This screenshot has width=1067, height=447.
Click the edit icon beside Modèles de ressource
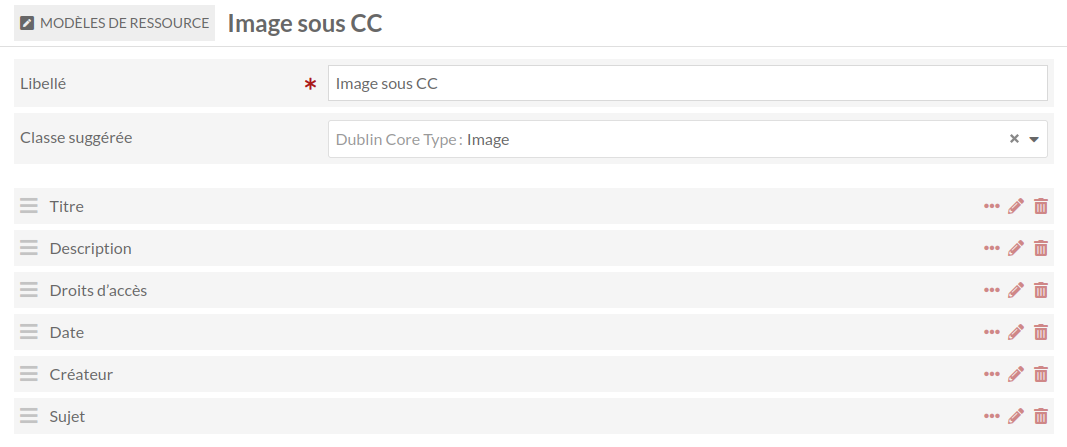point(27,23)
